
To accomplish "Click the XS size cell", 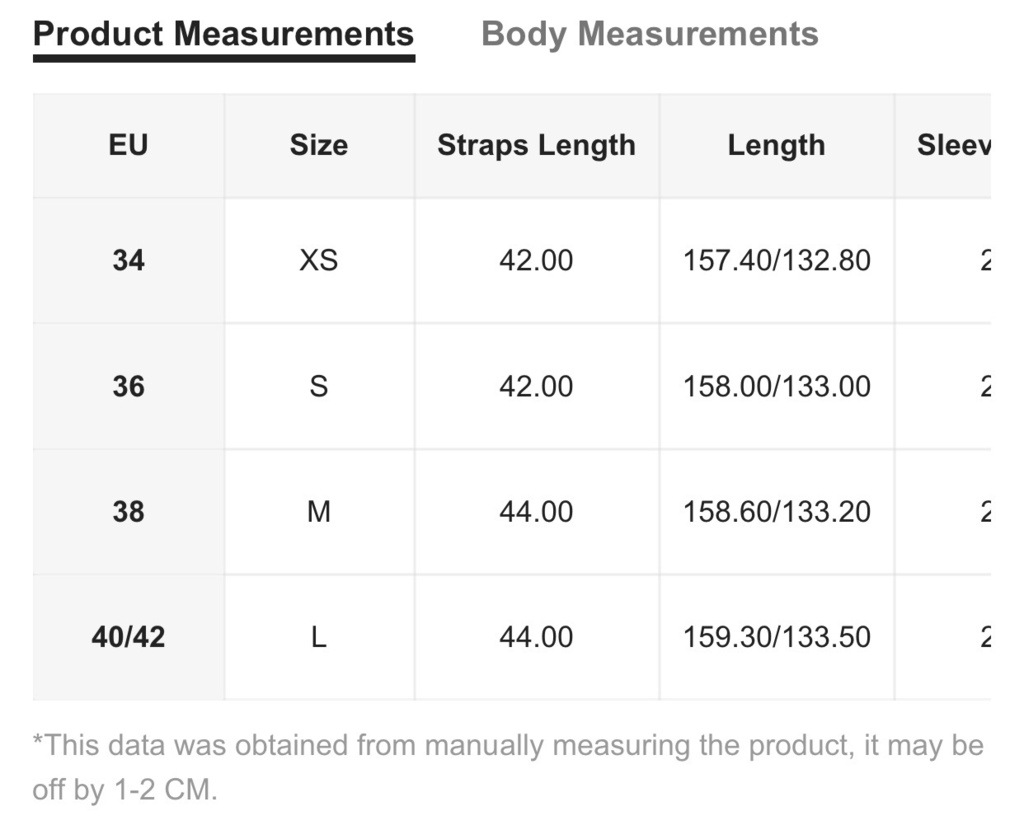I will 319,260.
